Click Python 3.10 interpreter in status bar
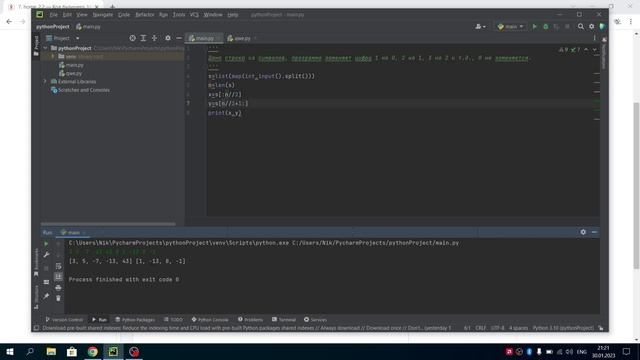Image resolution: width=640 pixels, height=360 pixels. 563,328
